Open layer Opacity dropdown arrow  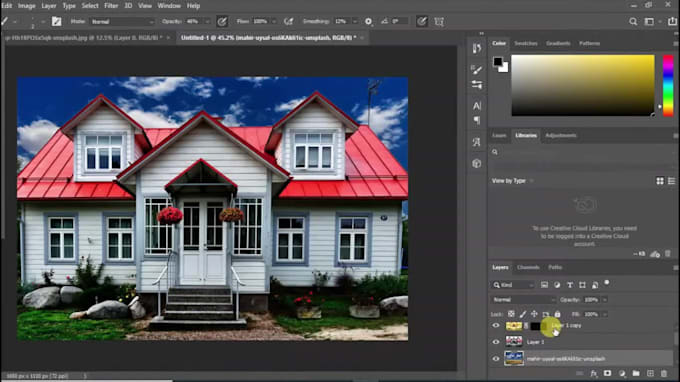[x=605, y=300]
